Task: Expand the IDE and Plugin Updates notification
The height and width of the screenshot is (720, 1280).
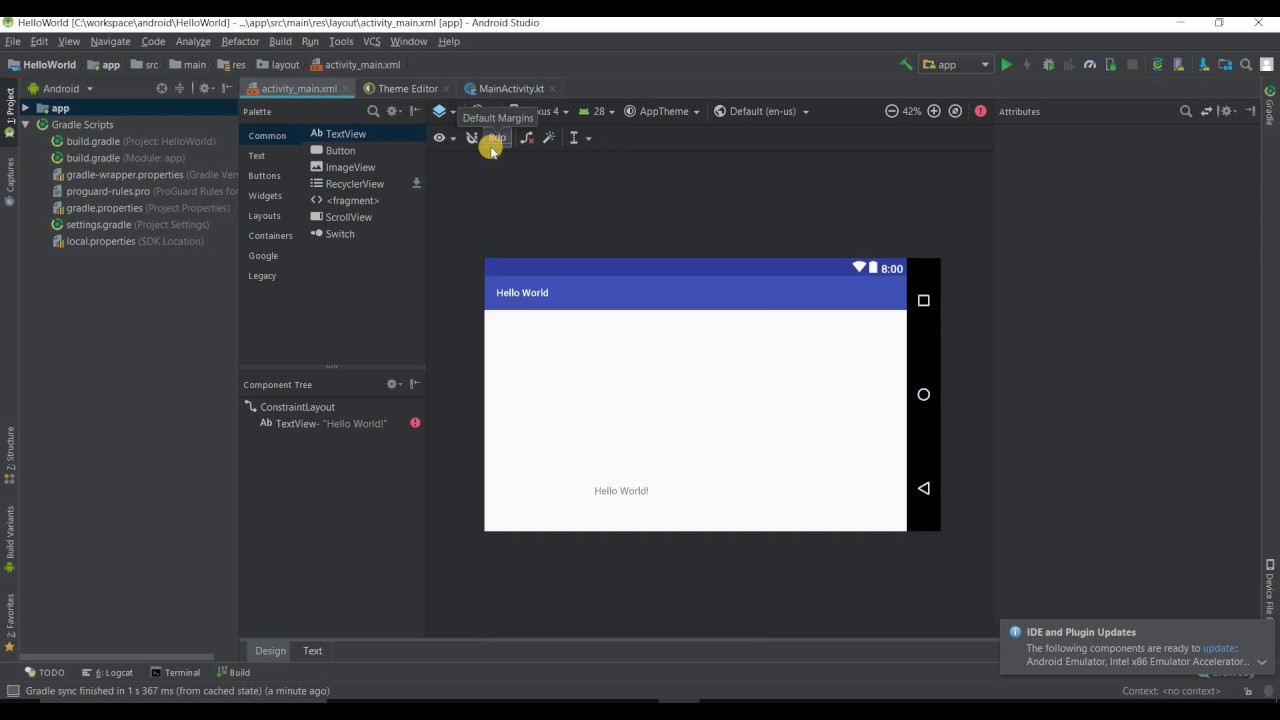Action: click(1261, 662)
